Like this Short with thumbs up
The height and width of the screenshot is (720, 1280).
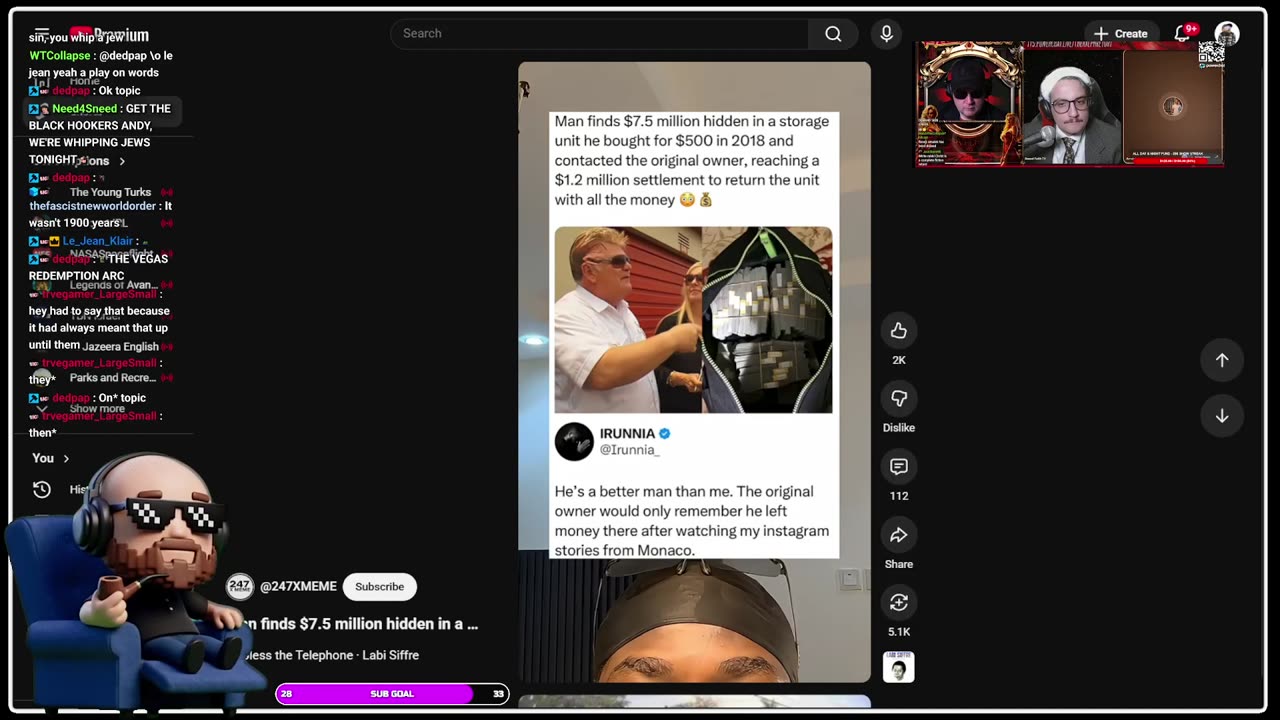click(x=899, y=331)
